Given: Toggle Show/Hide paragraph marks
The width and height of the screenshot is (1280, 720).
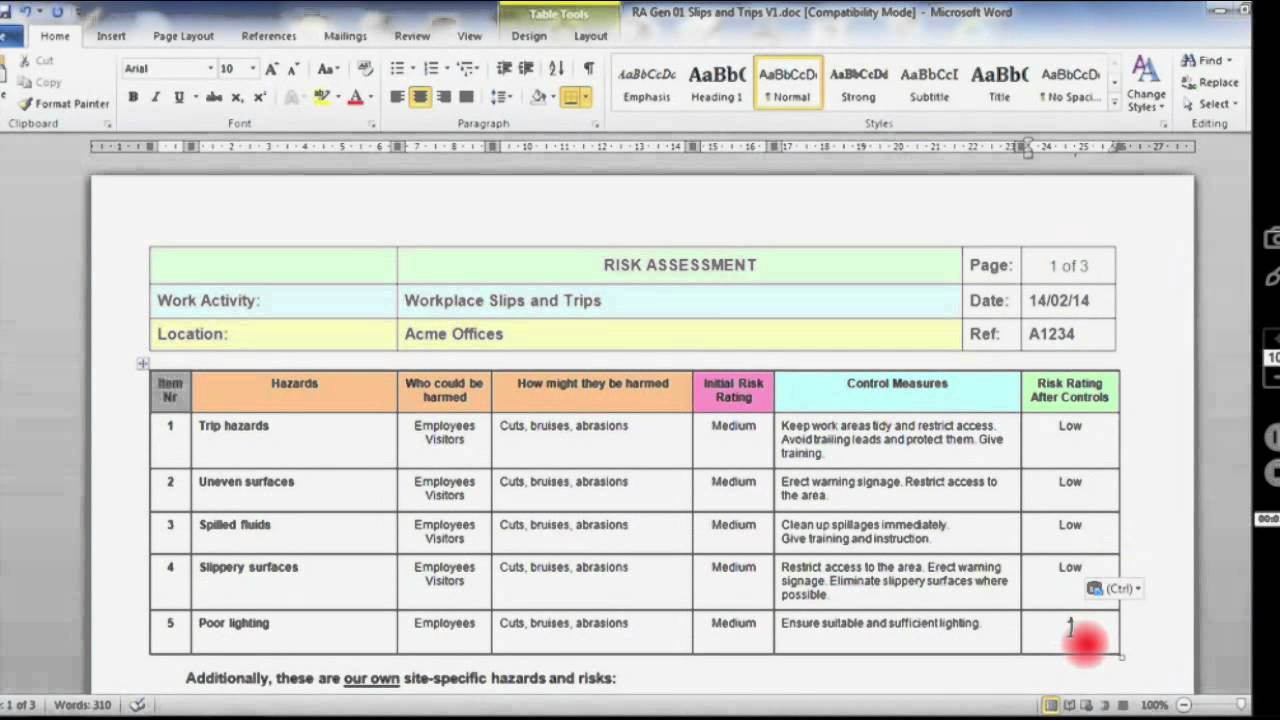Looking at the screenshot, I should [588, 68].
